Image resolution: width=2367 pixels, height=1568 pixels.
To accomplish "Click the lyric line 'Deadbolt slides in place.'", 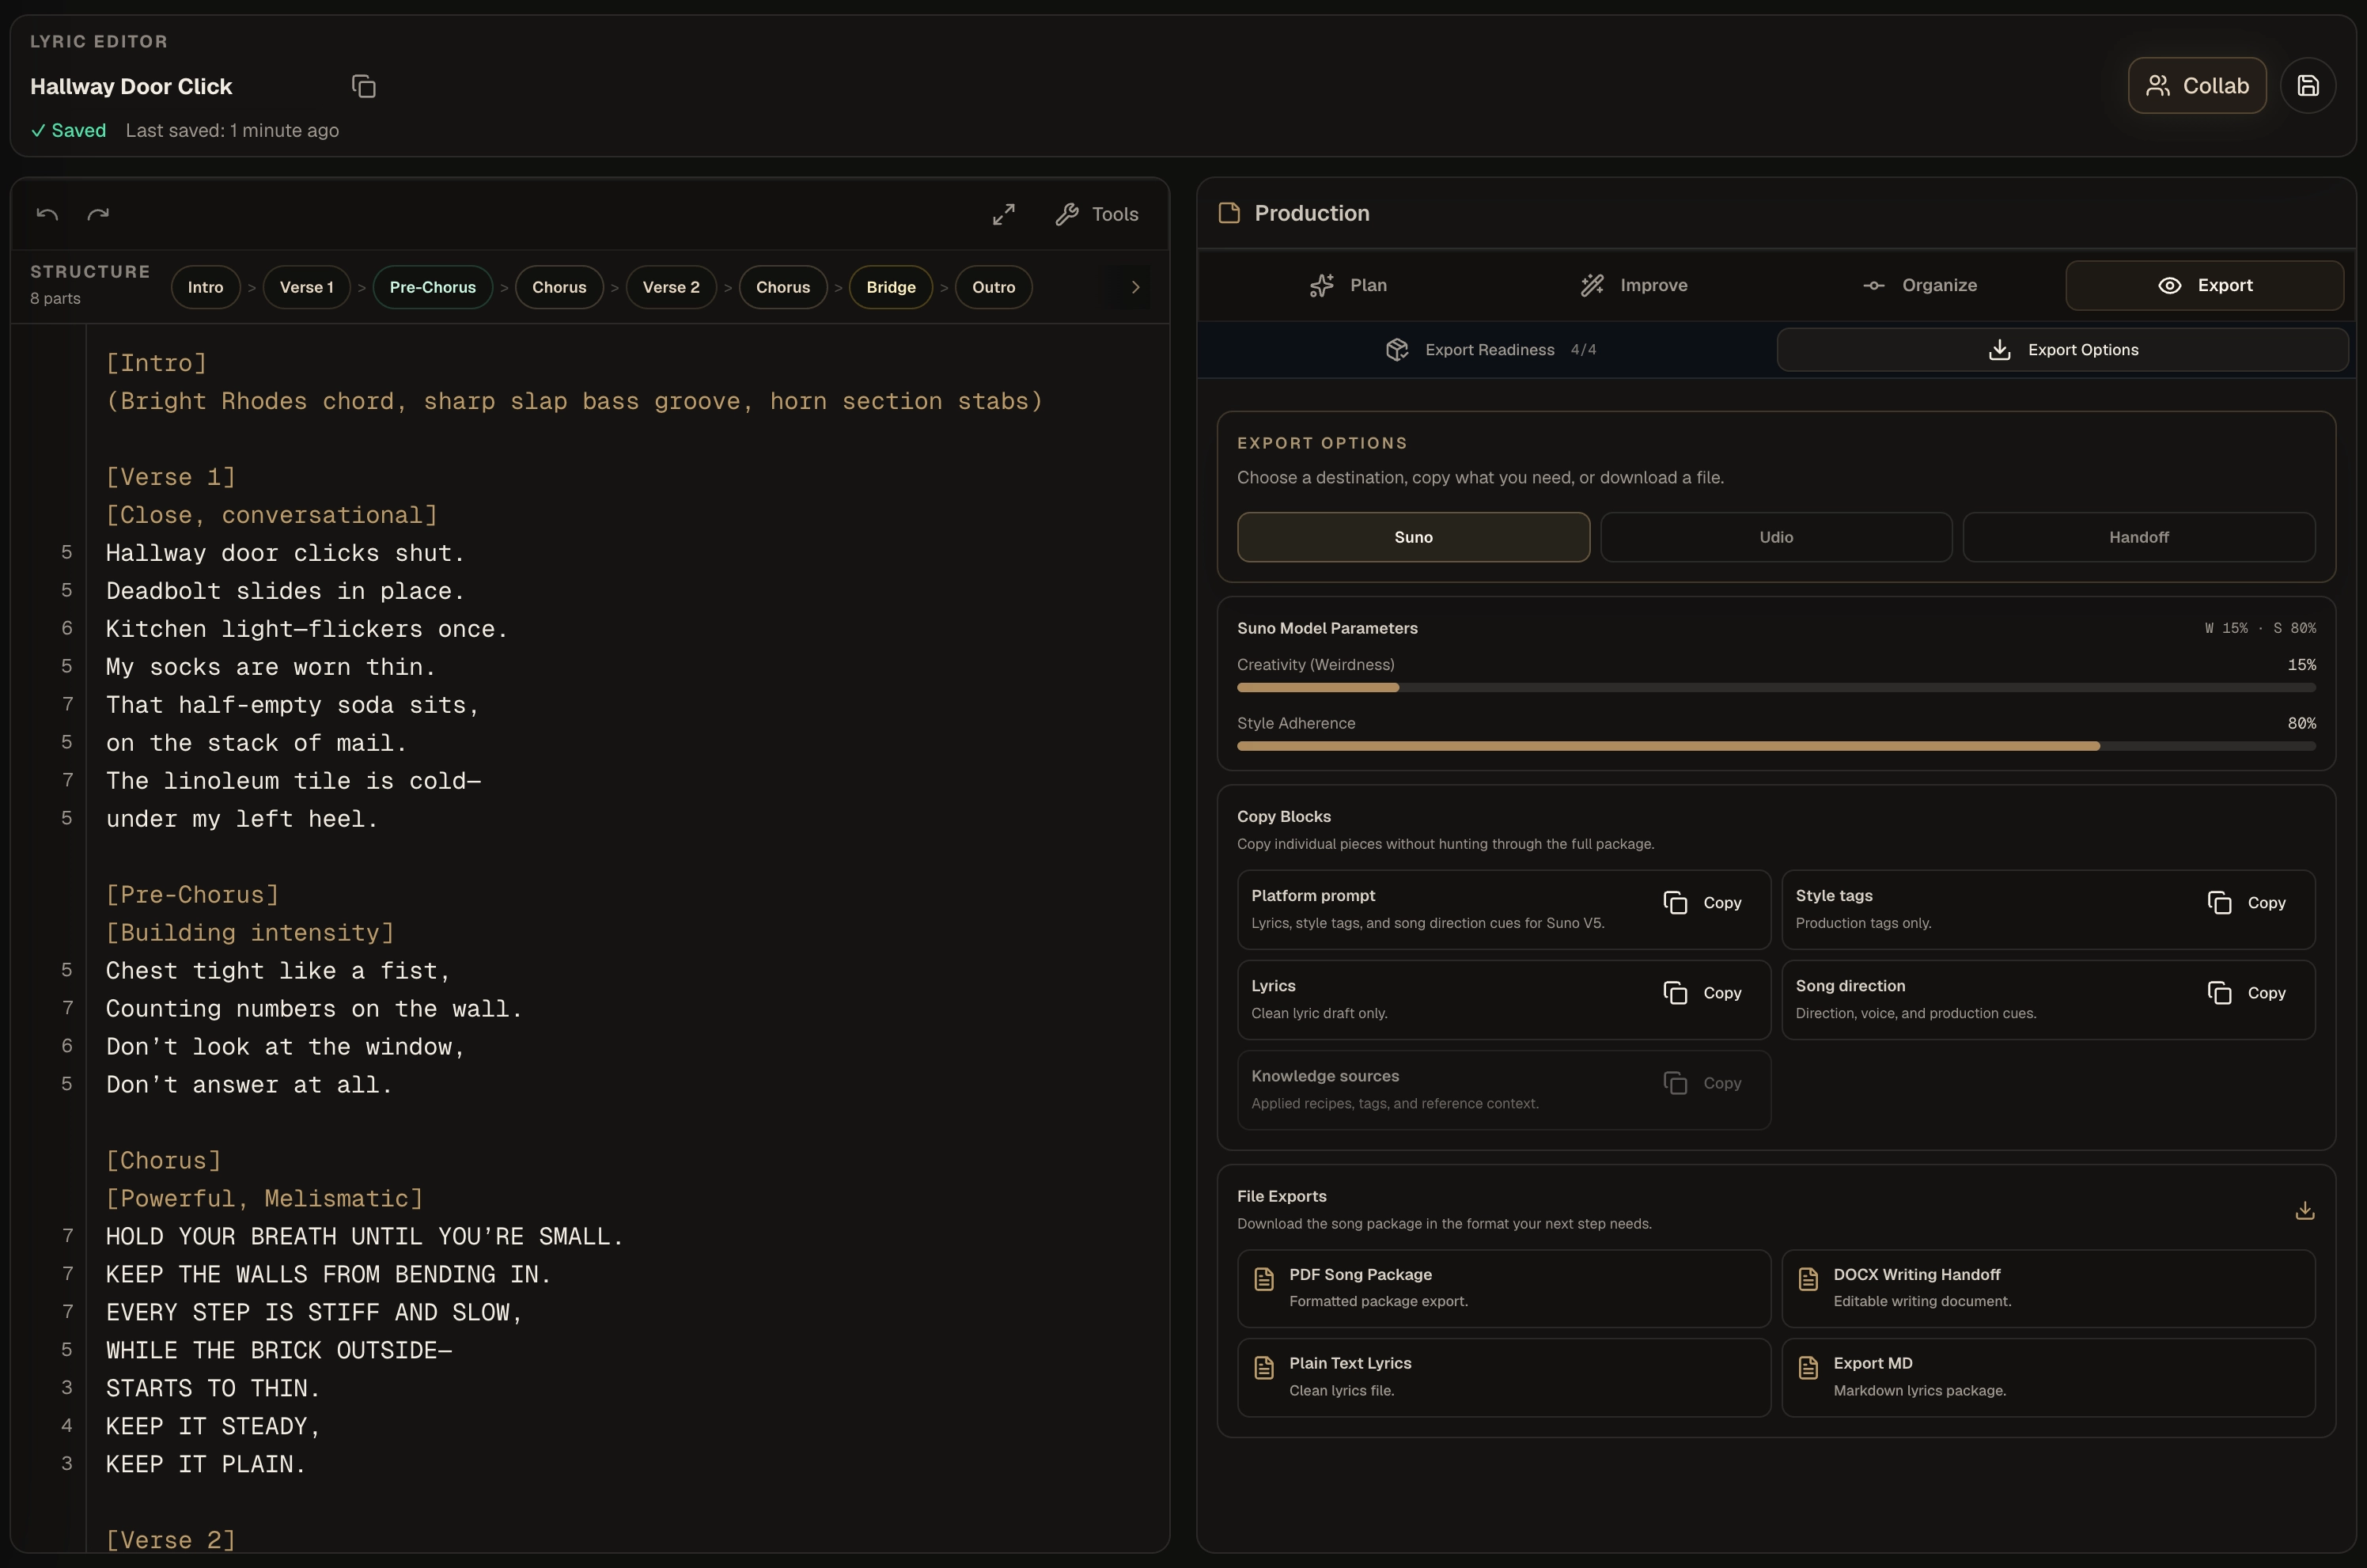I will pos(285,591).
